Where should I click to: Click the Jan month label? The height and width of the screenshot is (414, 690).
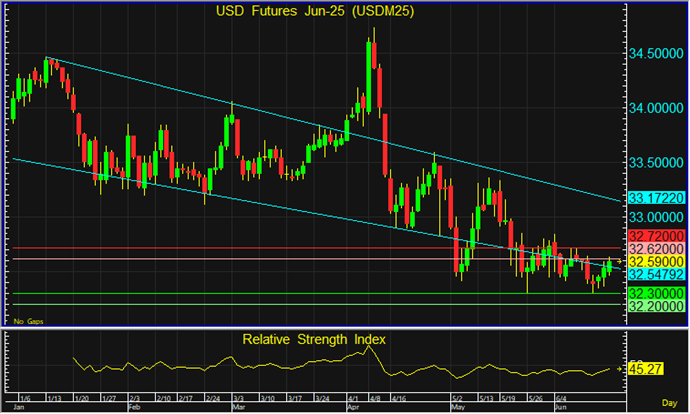point(19,407)
